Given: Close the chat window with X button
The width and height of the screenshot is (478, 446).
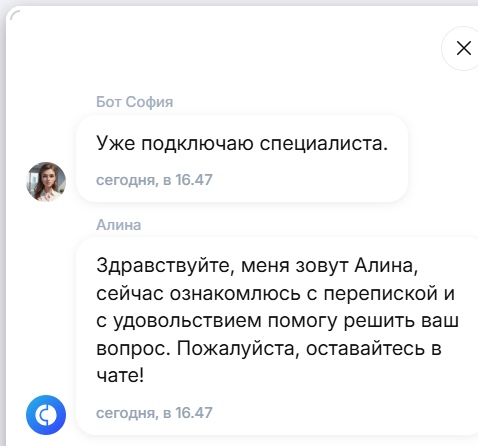Looking at the screenshot, I should tap(463, 48).
